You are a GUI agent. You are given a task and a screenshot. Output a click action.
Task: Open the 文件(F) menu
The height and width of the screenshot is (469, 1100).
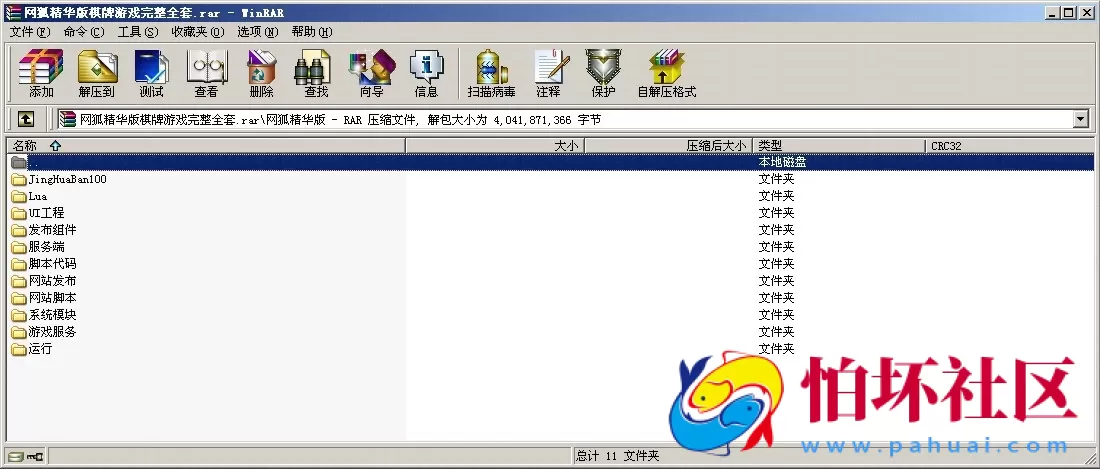[30, 32]
